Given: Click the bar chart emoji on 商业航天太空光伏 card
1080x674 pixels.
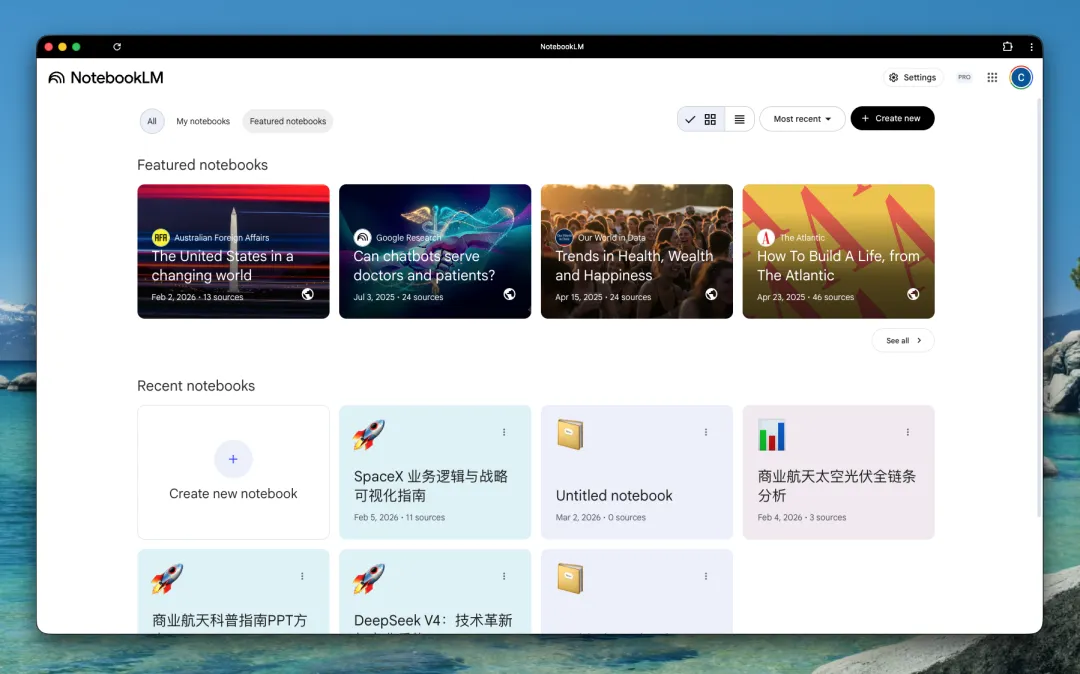Looking at the screenshot, I should 771,435.
